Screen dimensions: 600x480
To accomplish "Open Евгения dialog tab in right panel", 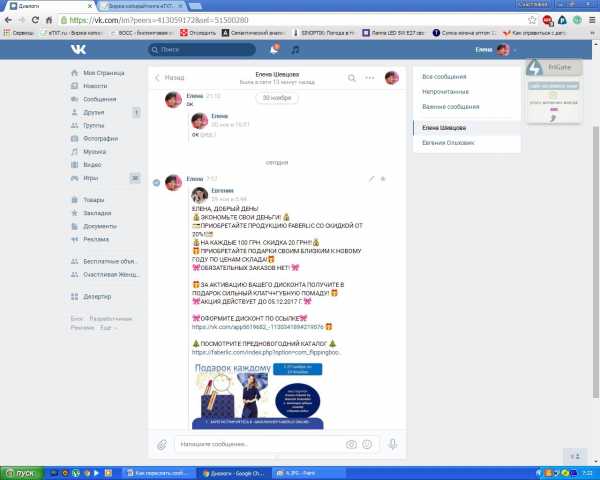I will point(448,143).
